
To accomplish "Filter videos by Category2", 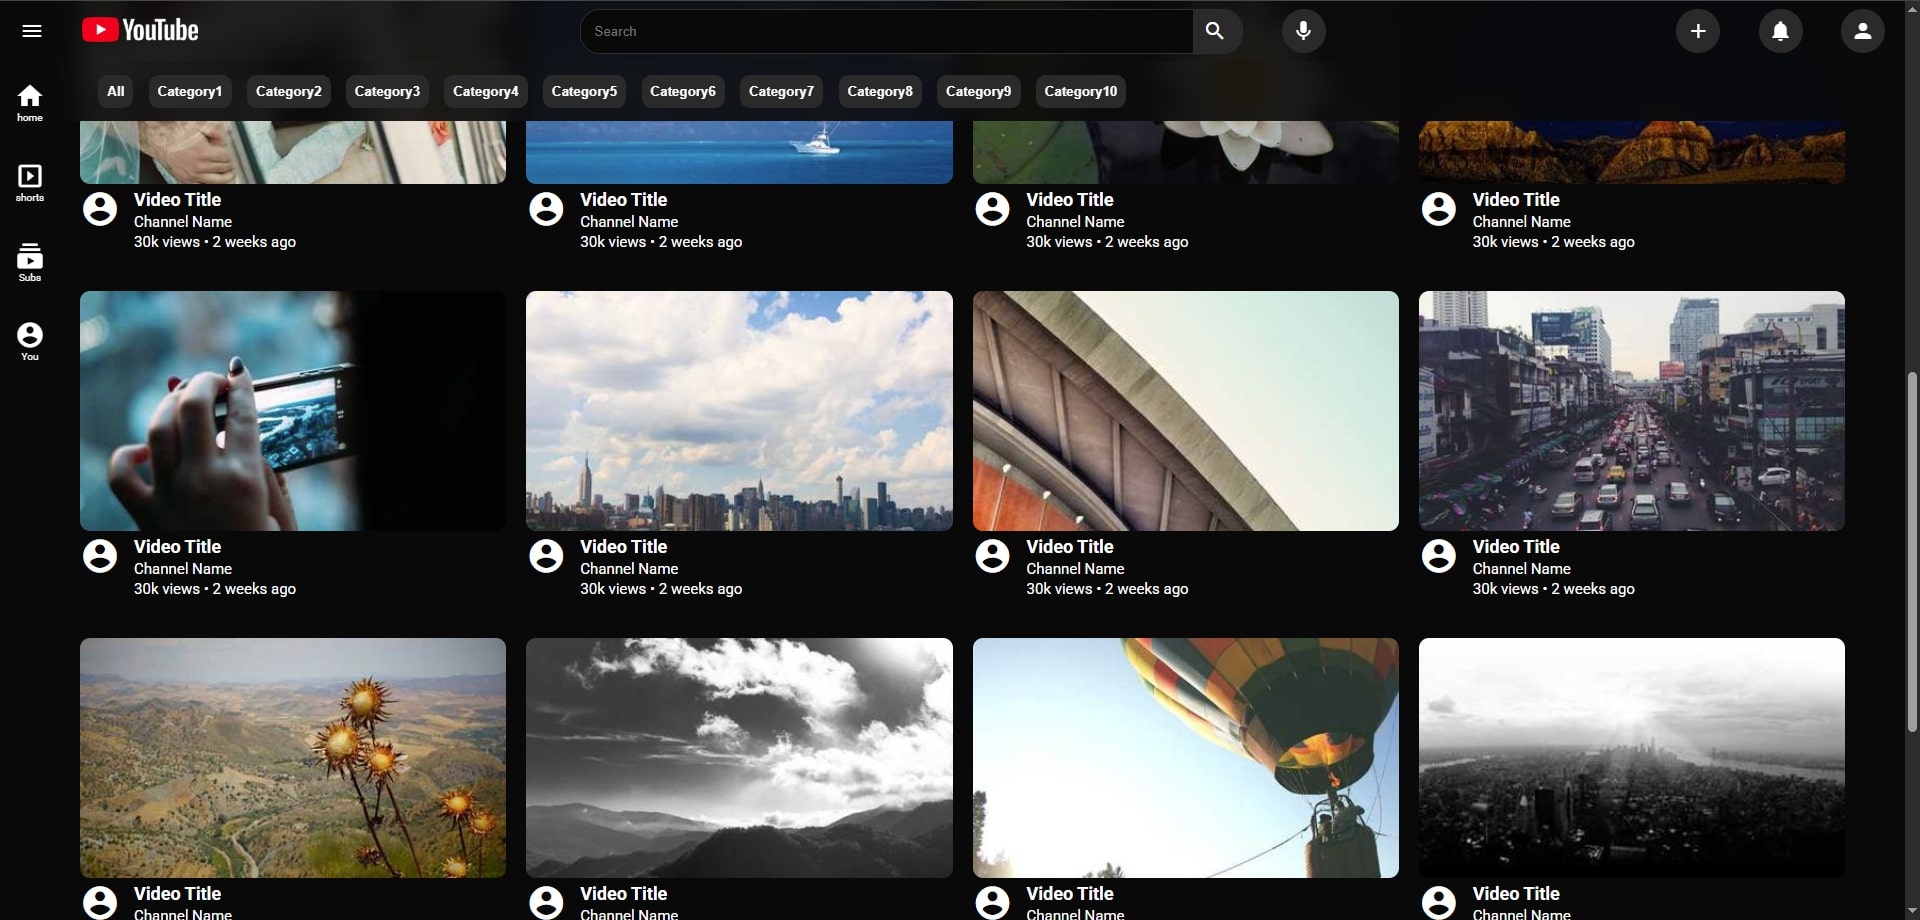I will click(x=289, y=91).
